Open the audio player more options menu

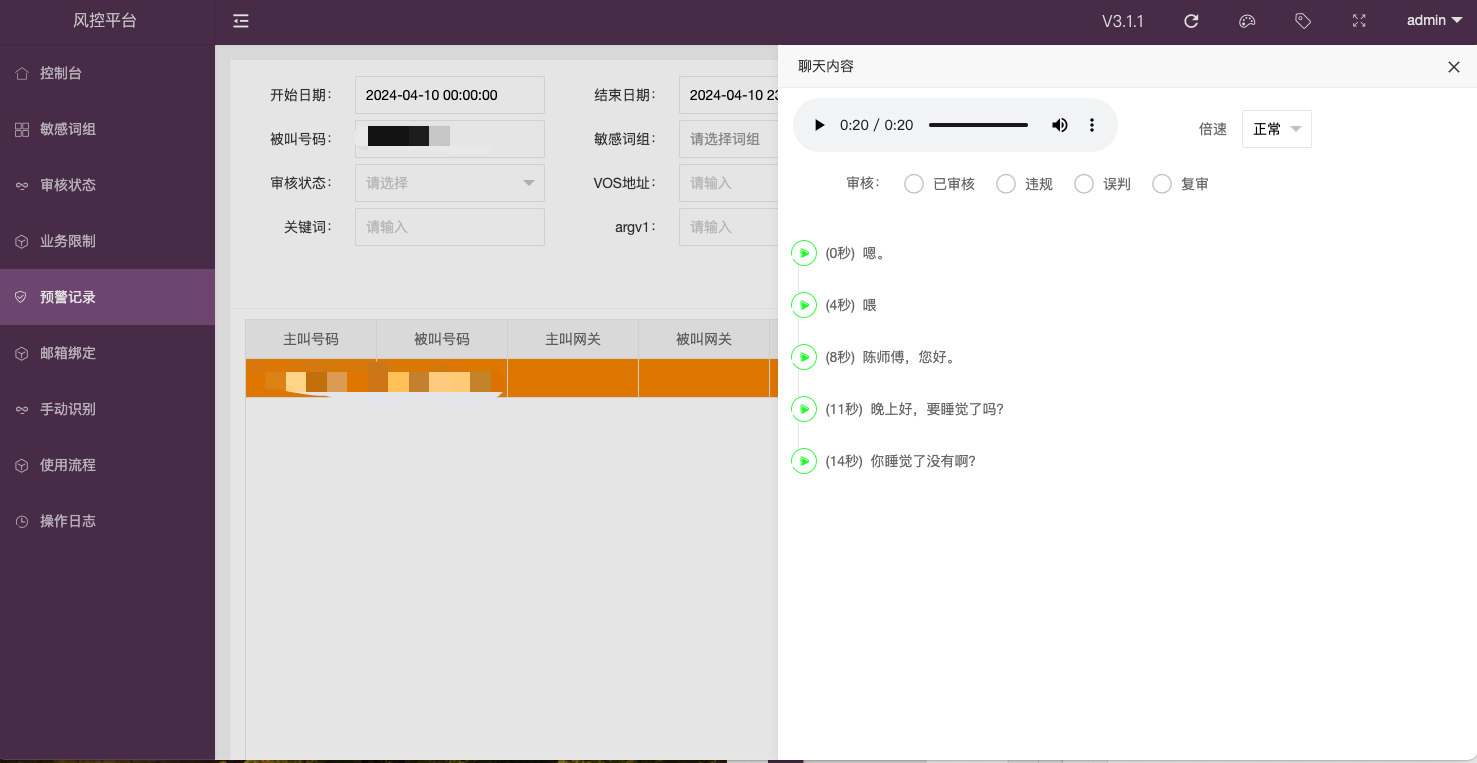coord(1092,125)
